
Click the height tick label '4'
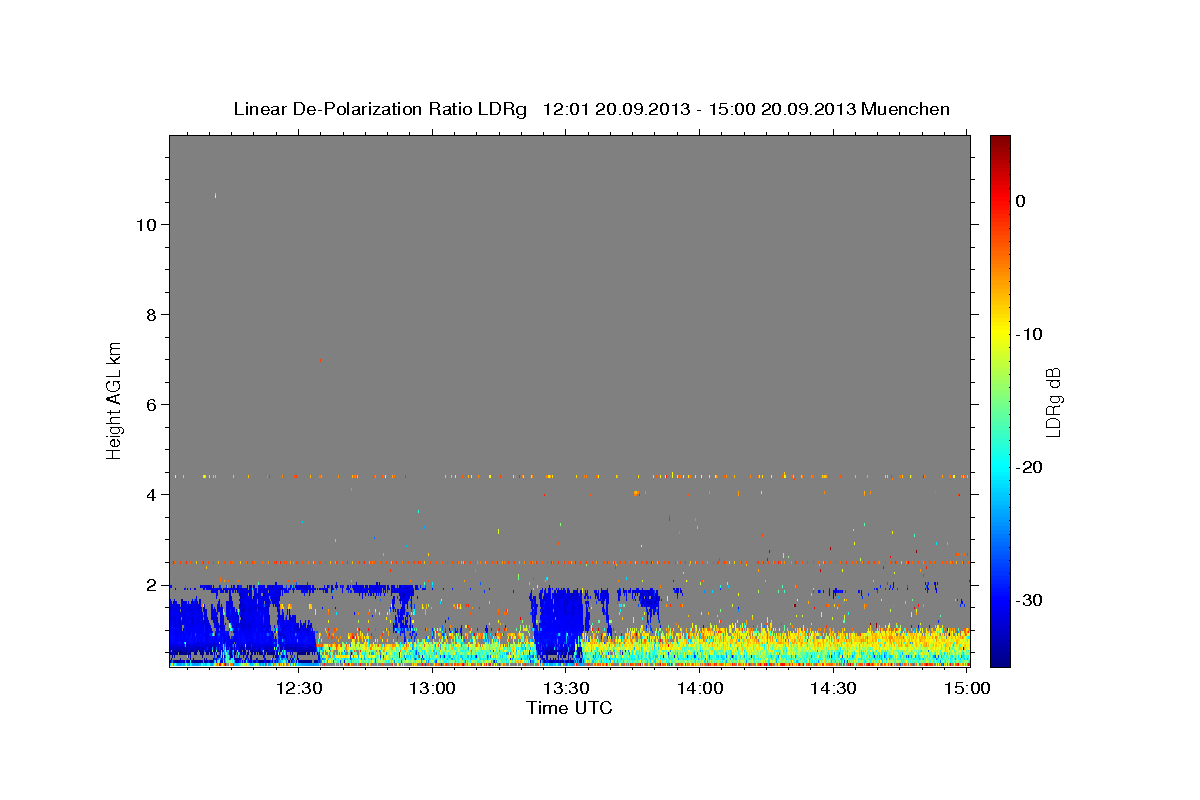click(x=152, y=494)
